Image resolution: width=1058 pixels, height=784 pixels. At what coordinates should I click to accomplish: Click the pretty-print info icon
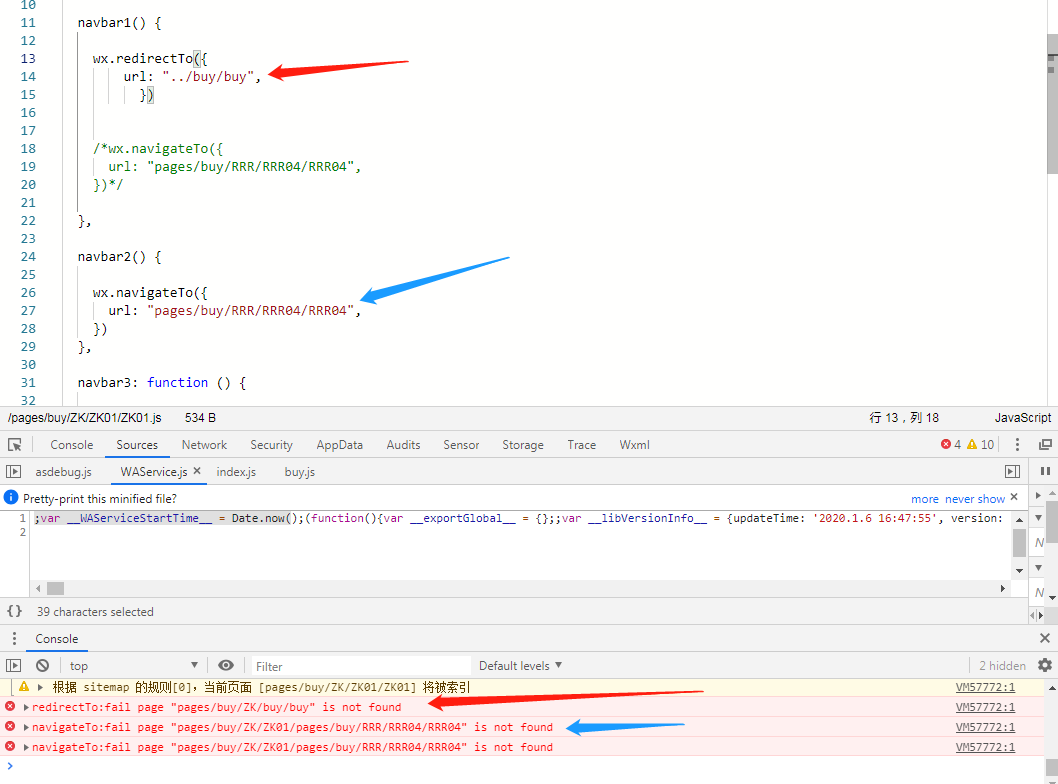pos(11,498)
